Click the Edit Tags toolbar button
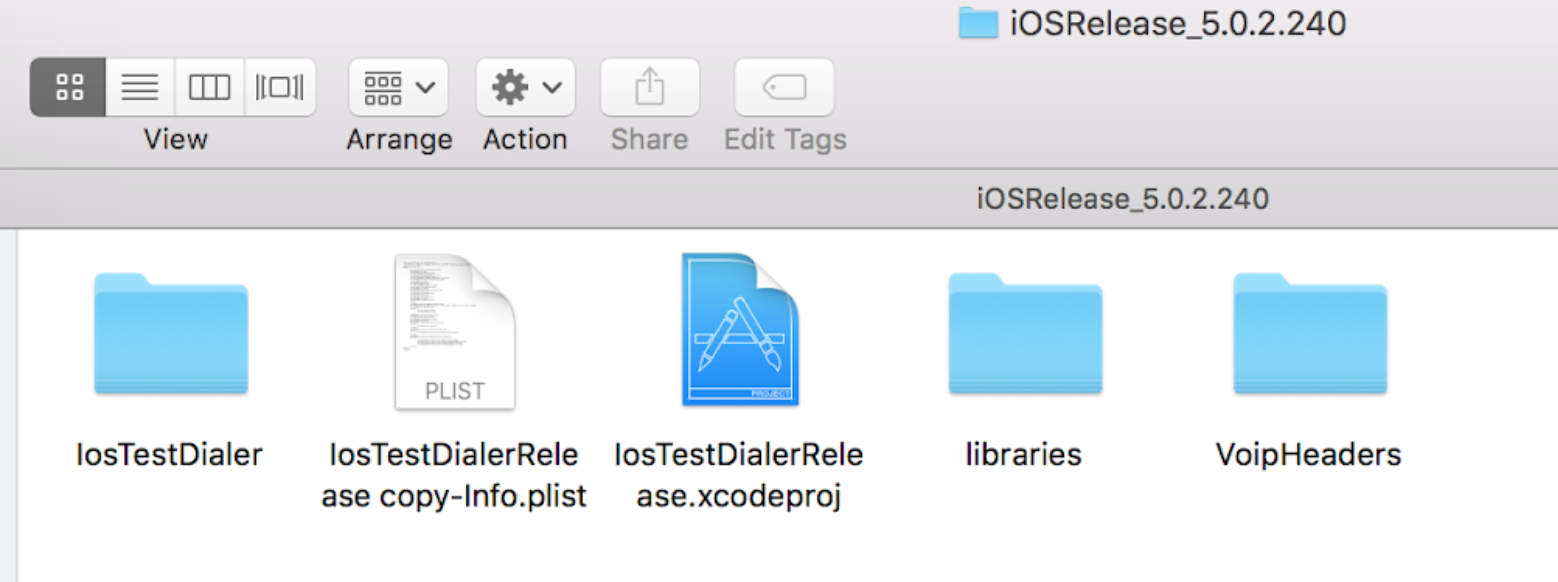The width and height of the screenshot is (1558, 582). 785,88
